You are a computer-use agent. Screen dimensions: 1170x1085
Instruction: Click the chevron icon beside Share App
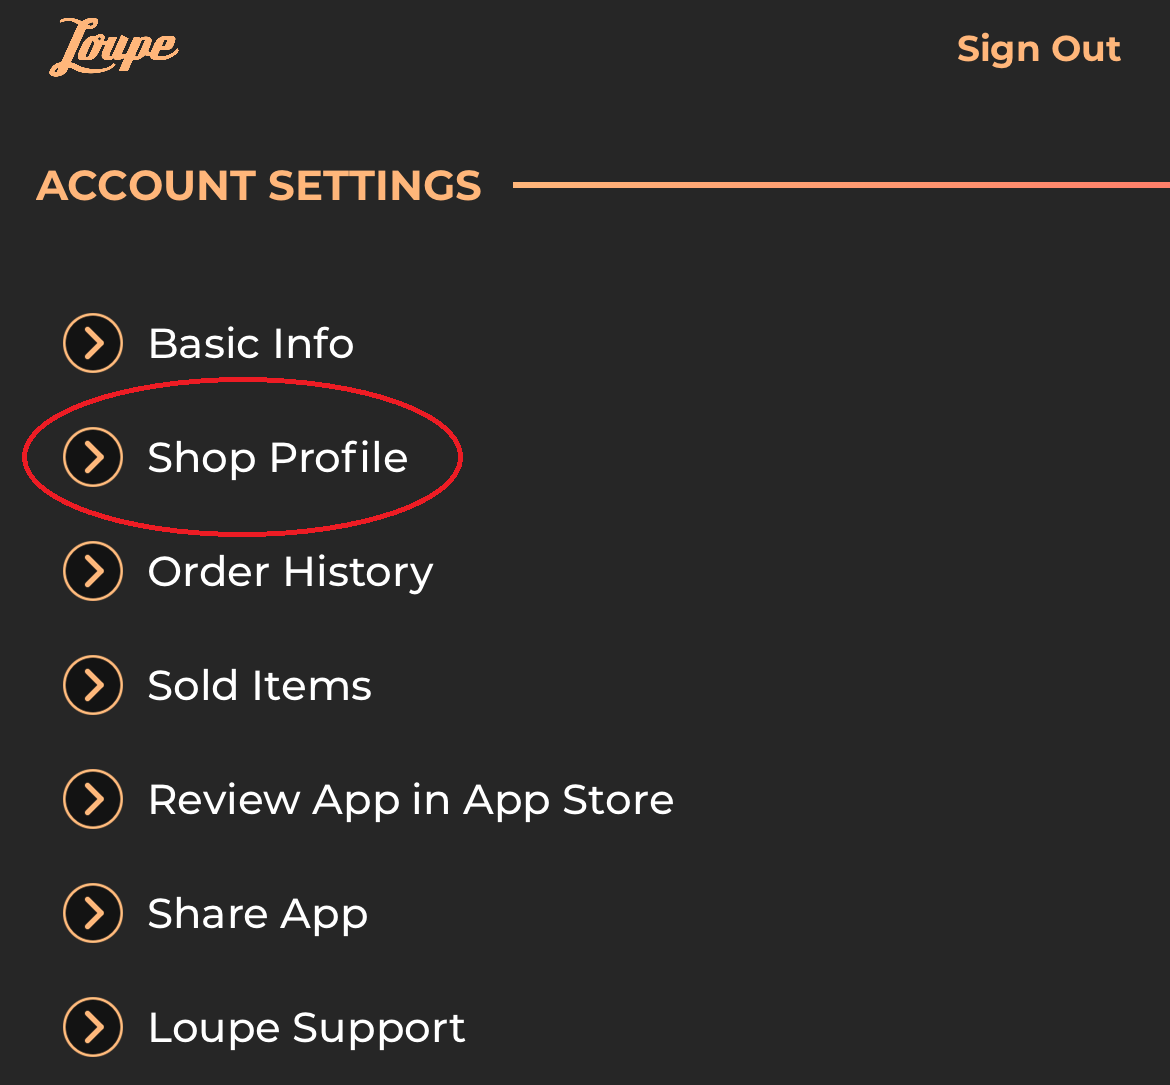click(92, 913)
